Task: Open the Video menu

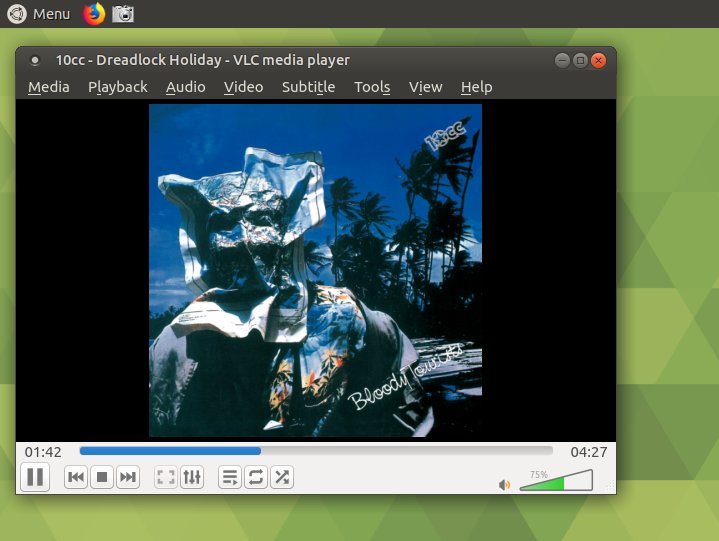Action: click(243, 87)
